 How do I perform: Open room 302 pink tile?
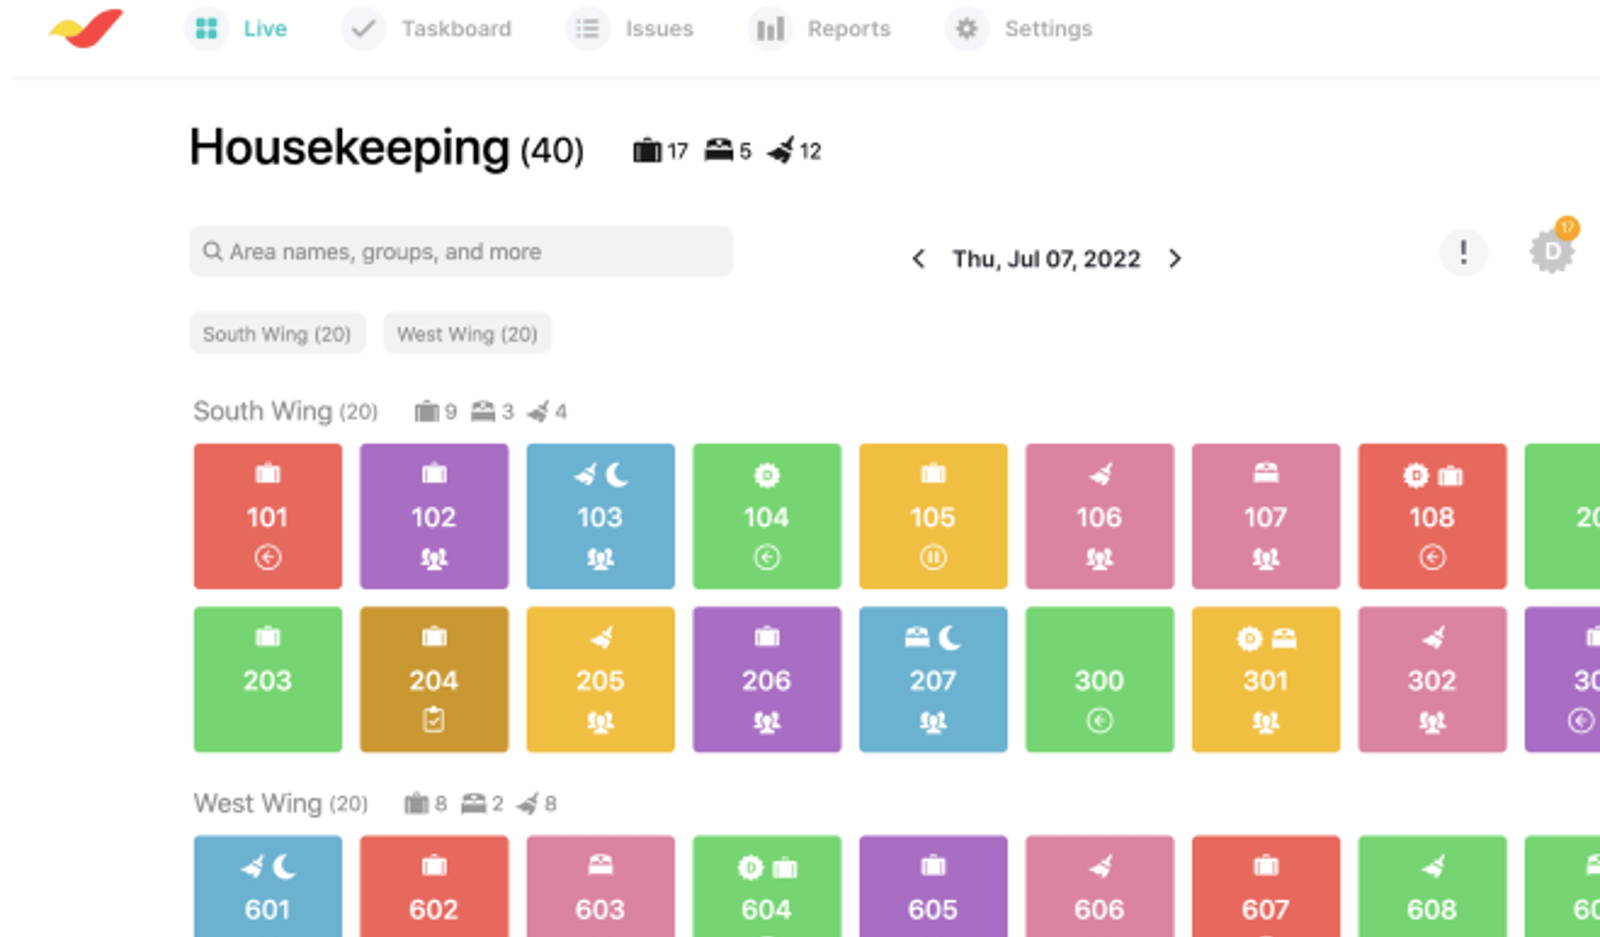tap(1432, 679)
